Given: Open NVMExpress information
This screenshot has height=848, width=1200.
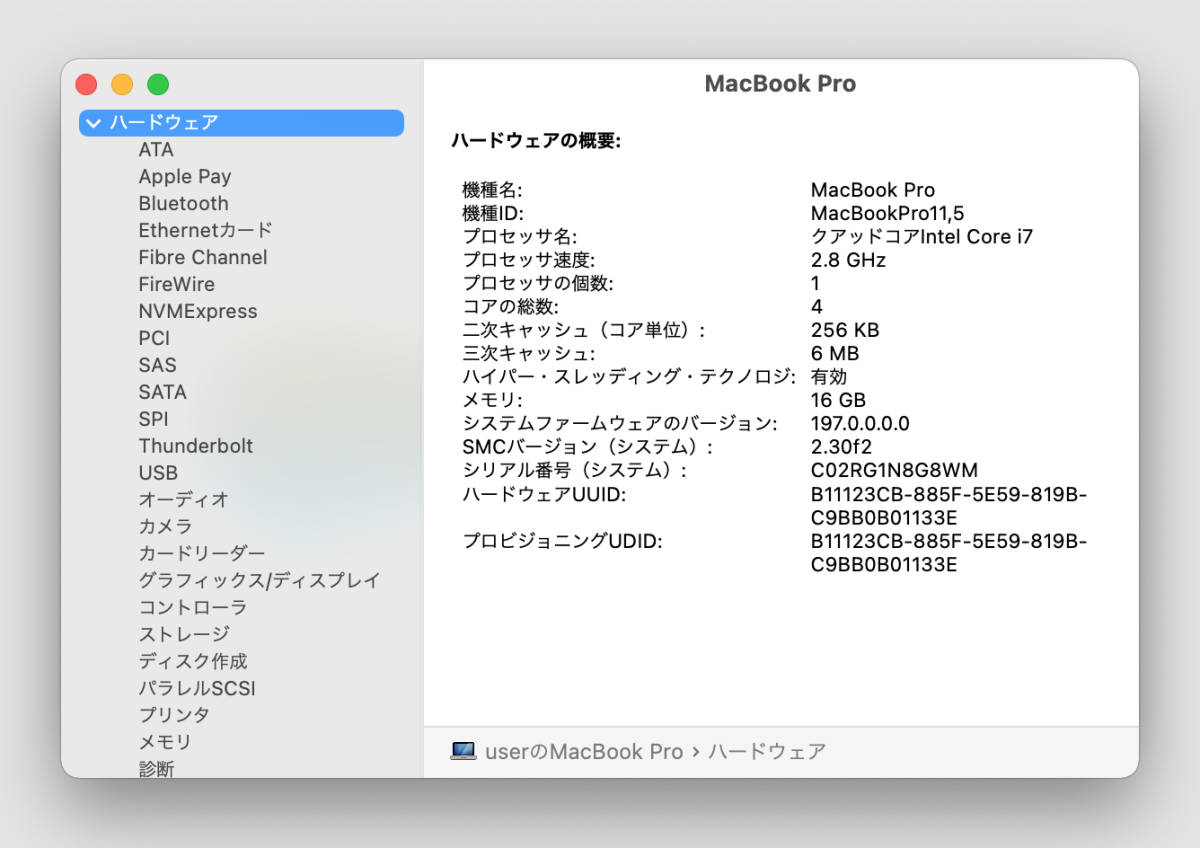Looking at the screenshot, I should (x=198, y=312).
